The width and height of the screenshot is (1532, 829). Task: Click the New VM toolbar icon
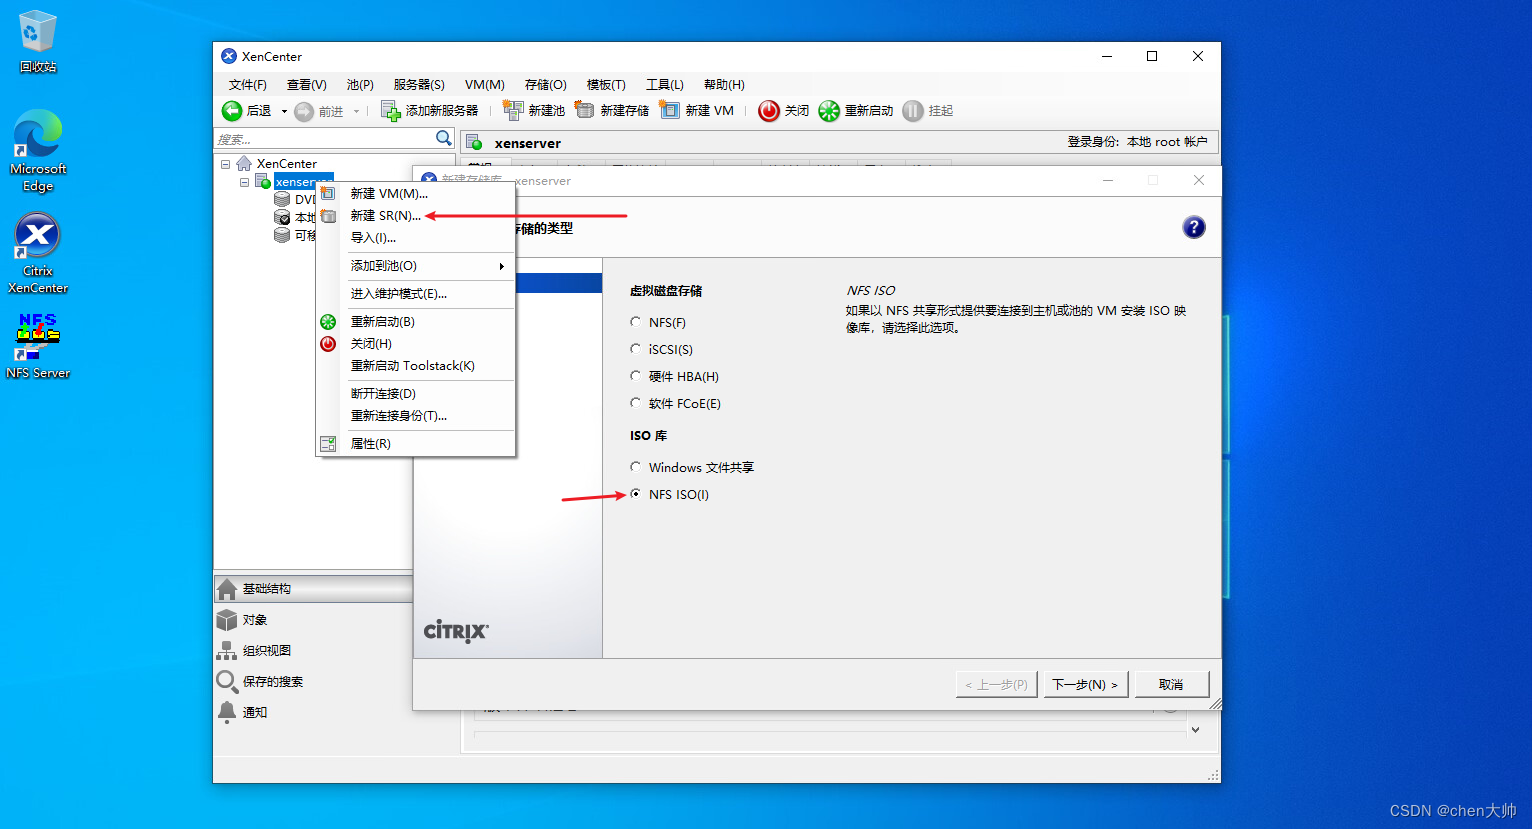[x=670, y=111]
